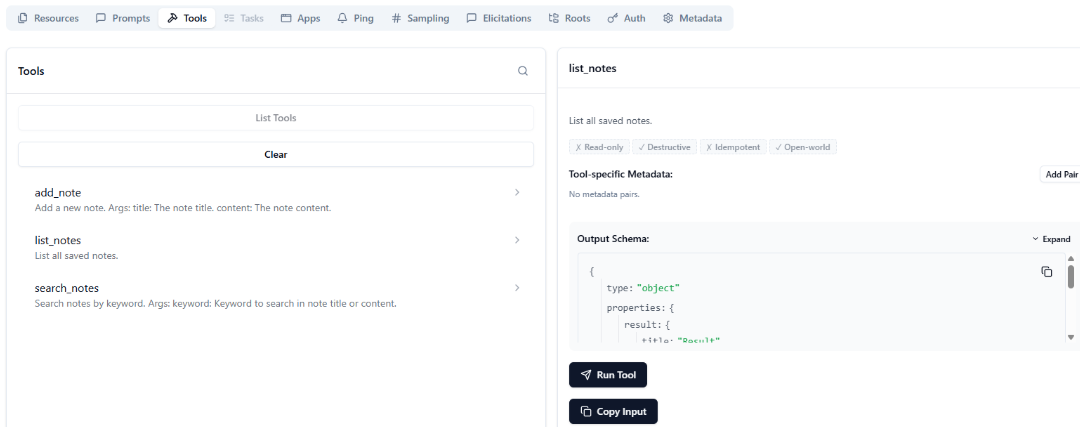This screenshot has width=1080, height=432.
Task: Click the chevron beside search_notes
Action: point(517,287)
